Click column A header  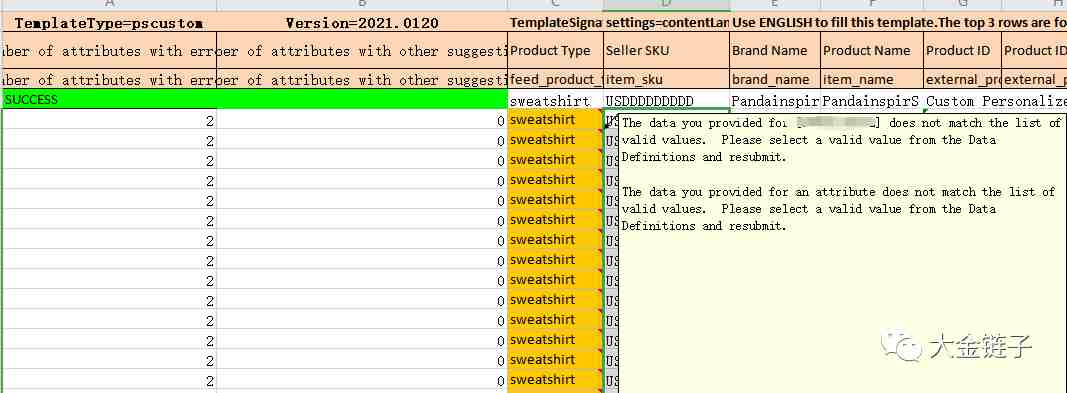(x=109, y=5)
